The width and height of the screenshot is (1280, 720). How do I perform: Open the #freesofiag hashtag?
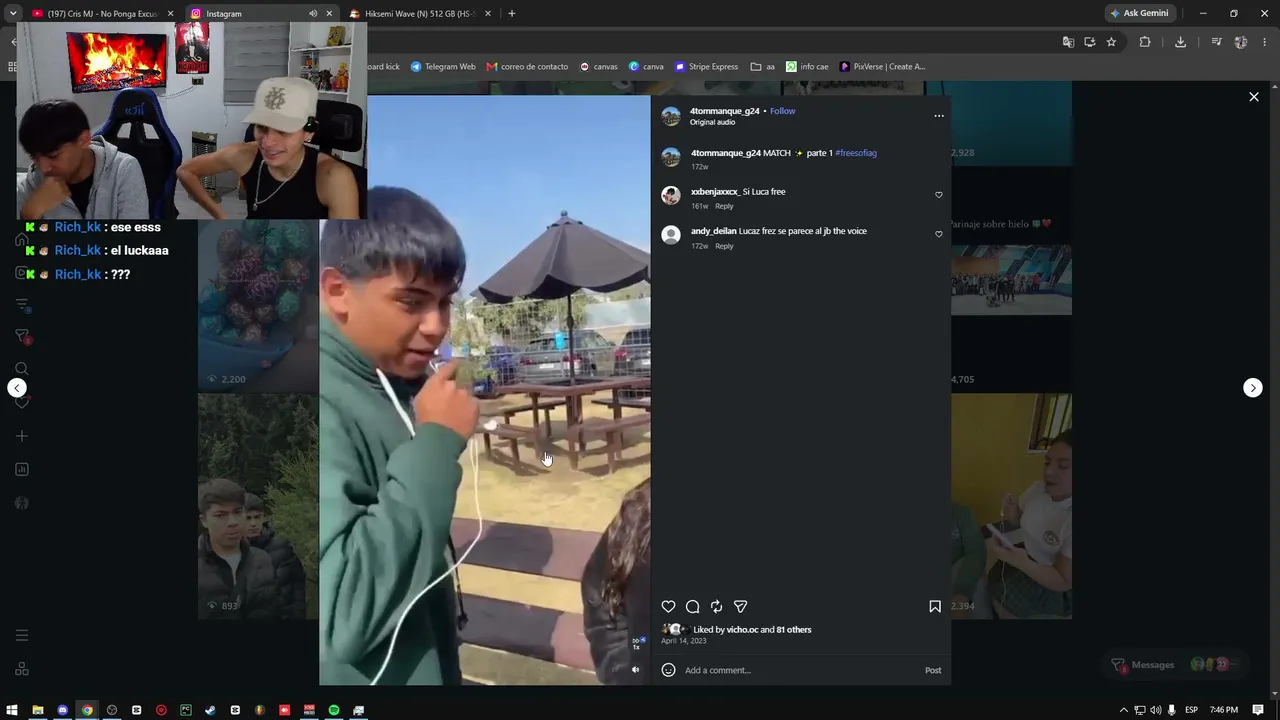(x=856, y=153)
